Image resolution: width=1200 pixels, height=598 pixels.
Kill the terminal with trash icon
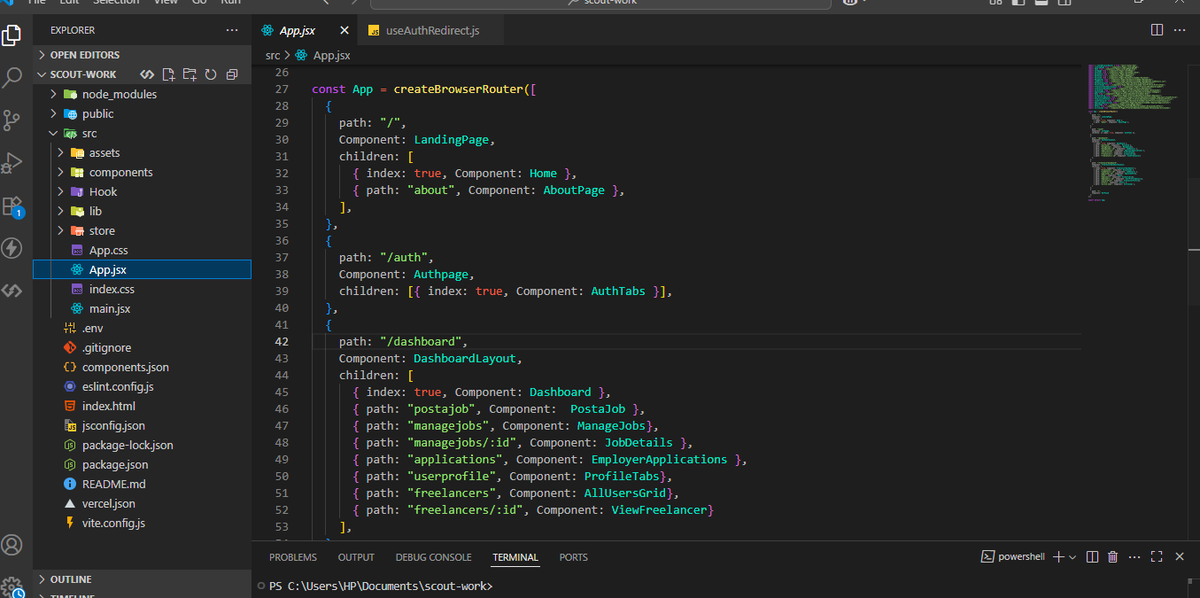(x=1111, y=557)
